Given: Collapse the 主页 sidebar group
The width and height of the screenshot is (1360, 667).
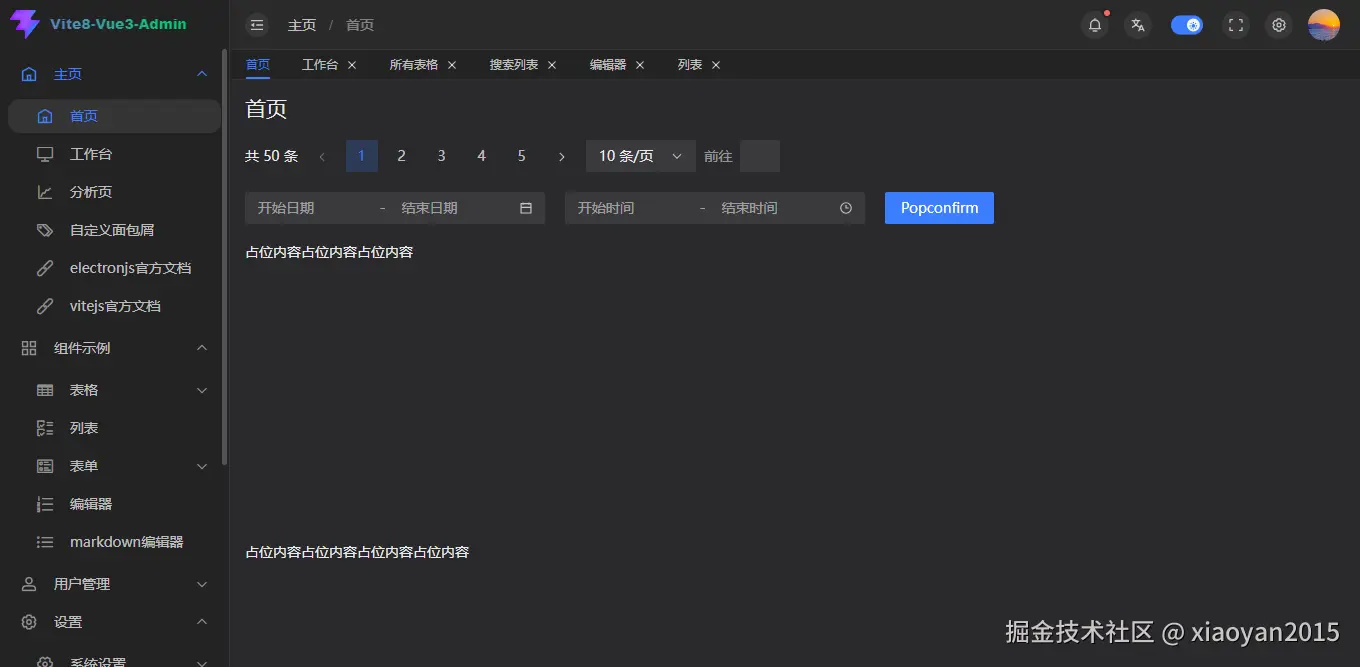Looking at the screenshot, I should pos(202,74).
